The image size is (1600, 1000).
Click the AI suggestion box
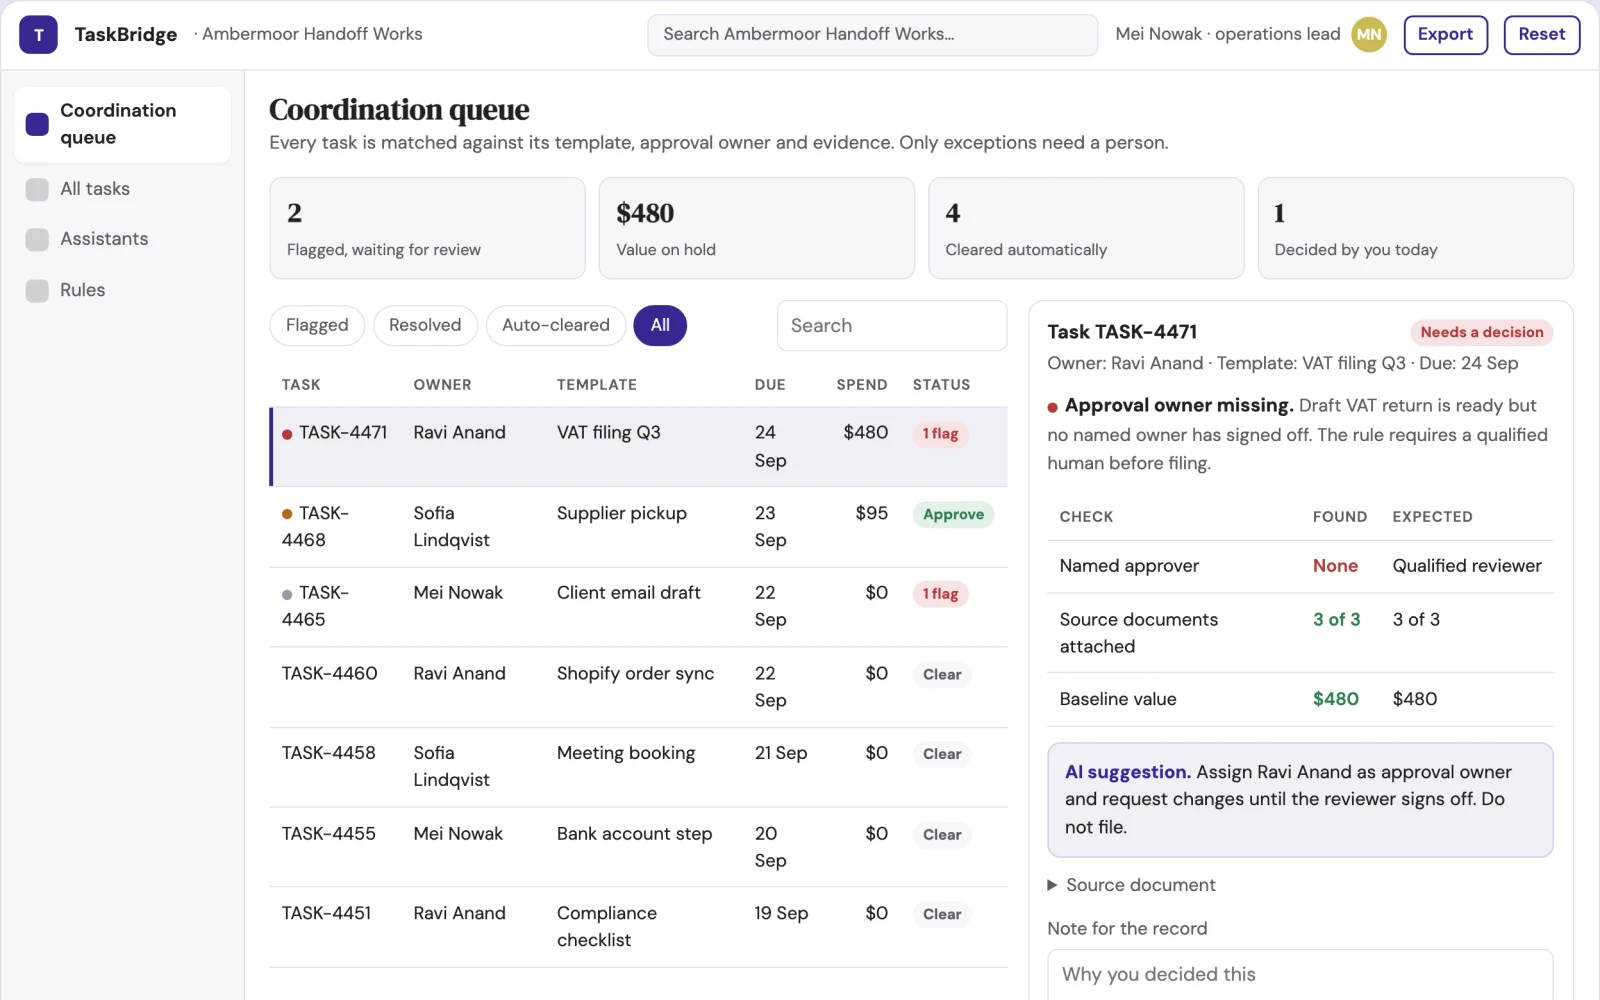click(1300, 800)
